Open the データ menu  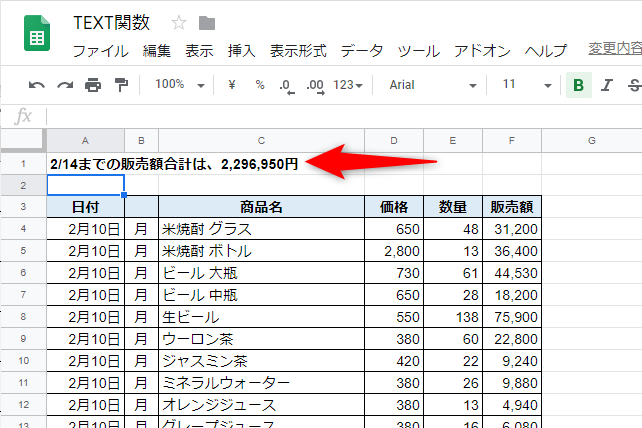(x=362, y=51)
